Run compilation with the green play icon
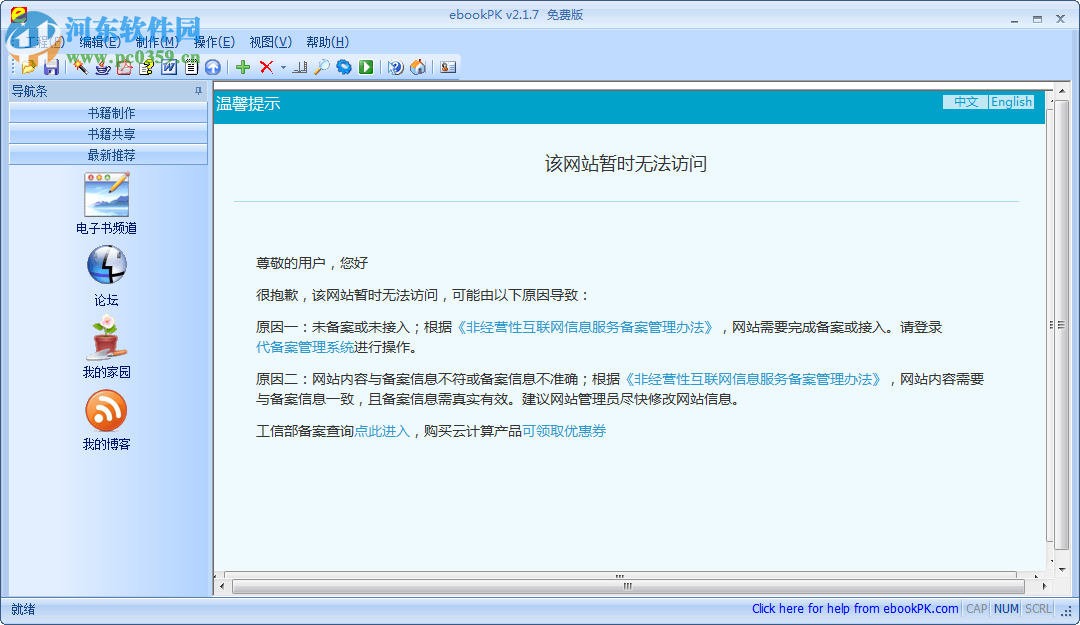The image size is (1080, 625). point(364,67)
